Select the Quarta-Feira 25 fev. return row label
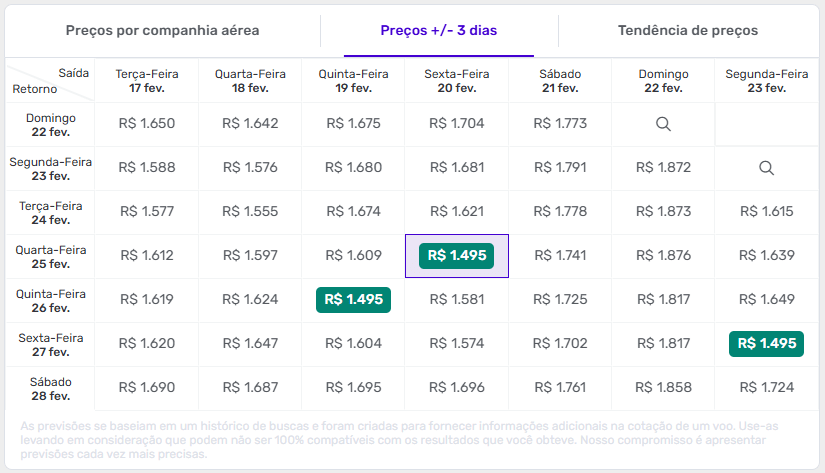This screenshot has width=825, height=473. [49, 256]
